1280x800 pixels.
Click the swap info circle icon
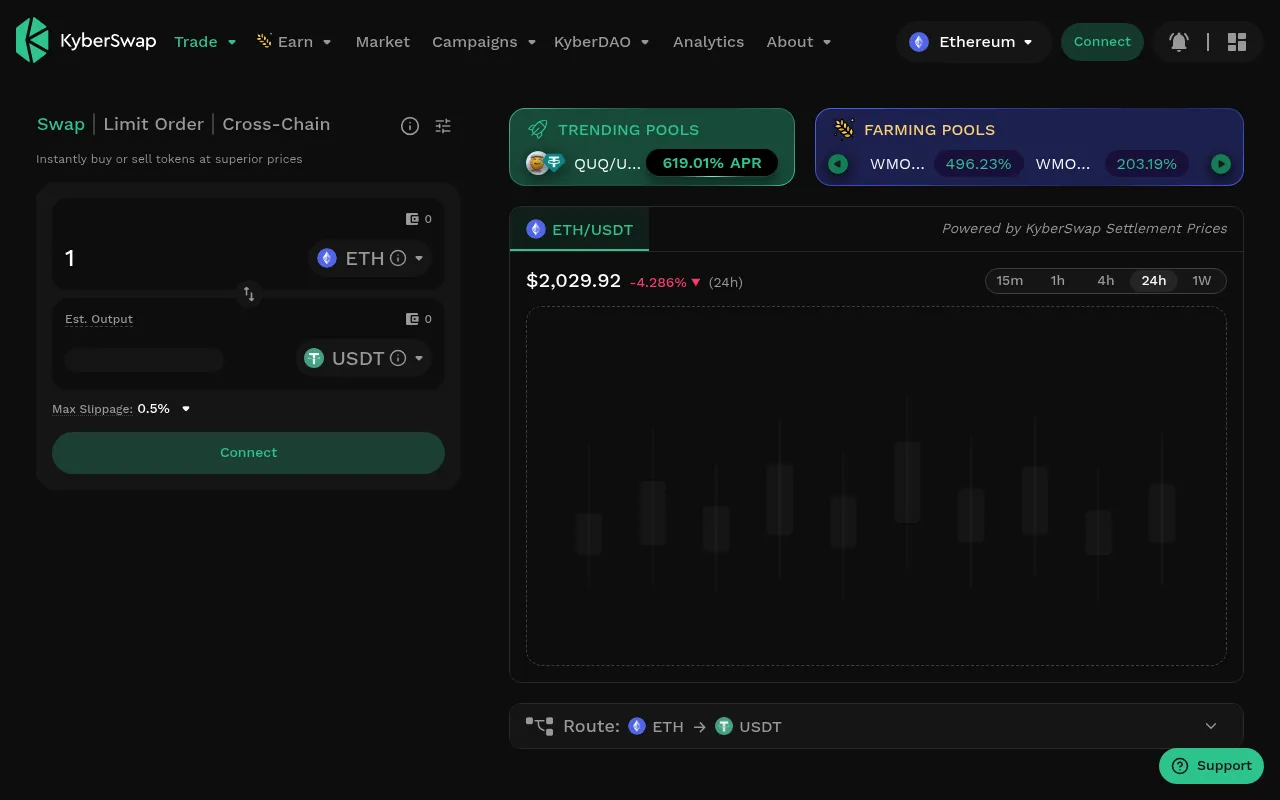pyautogui.click(x=410, y=126)
